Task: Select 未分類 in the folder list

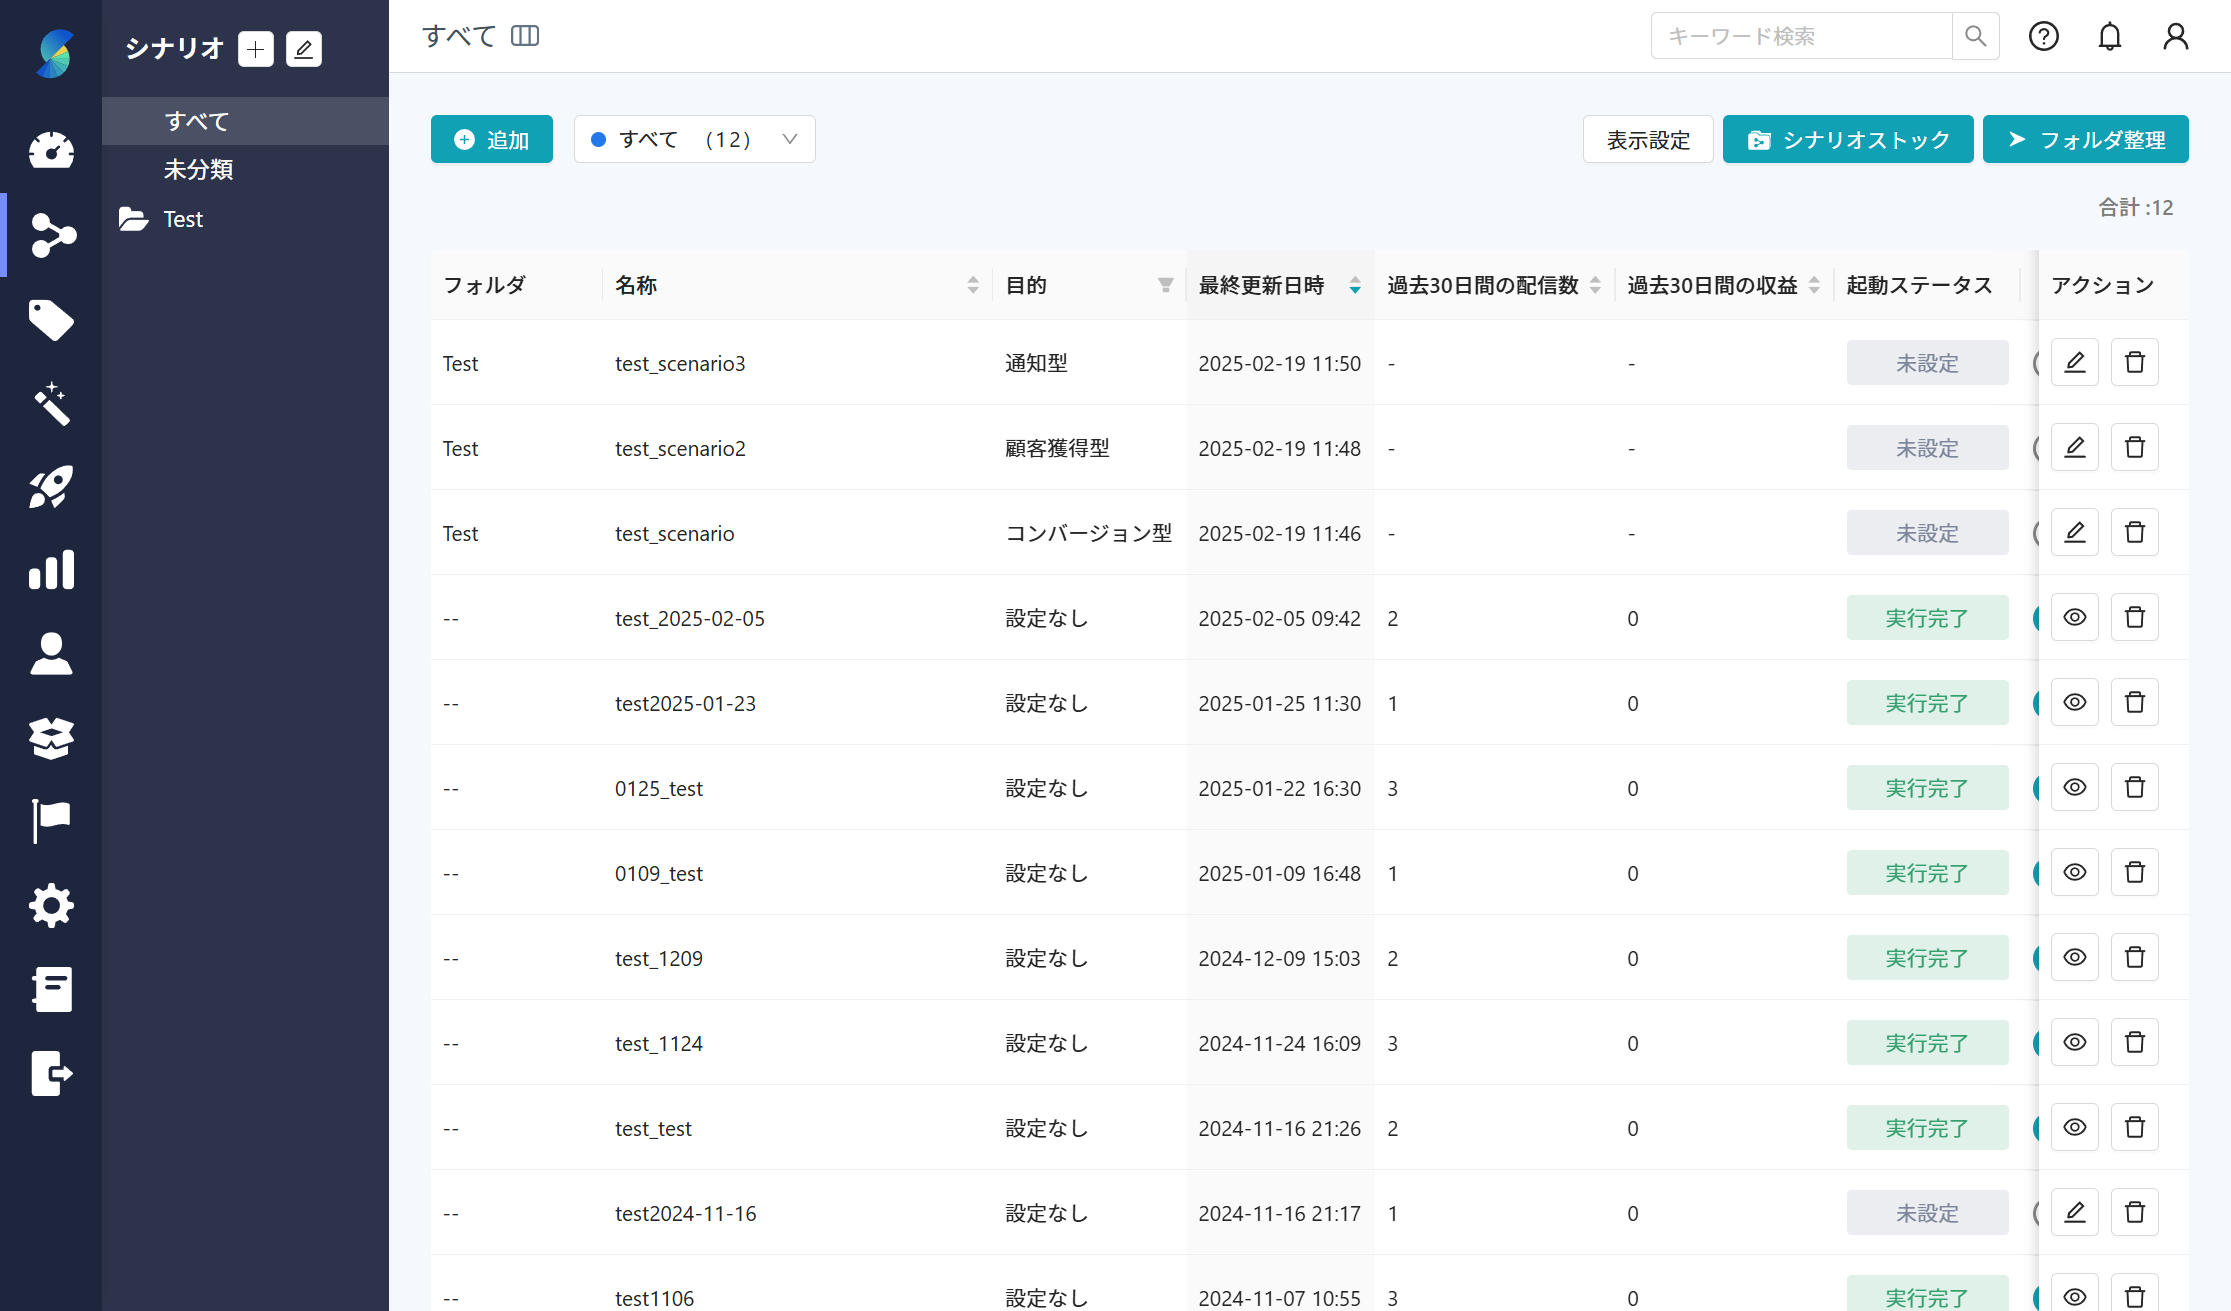Action: click(198, 170)
